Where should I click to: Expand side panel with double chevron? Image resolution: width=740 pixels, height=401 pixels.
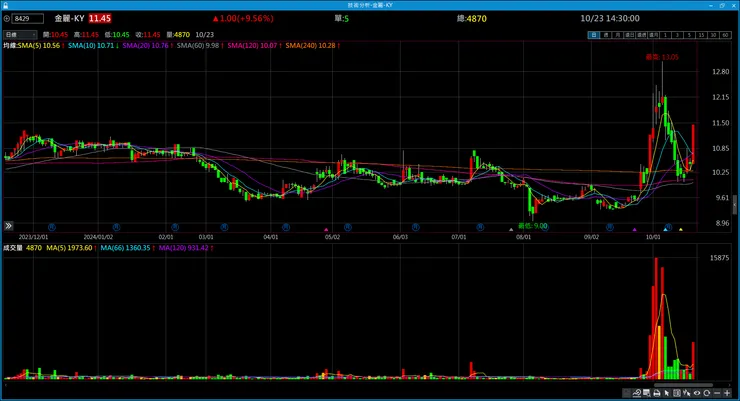8,226
